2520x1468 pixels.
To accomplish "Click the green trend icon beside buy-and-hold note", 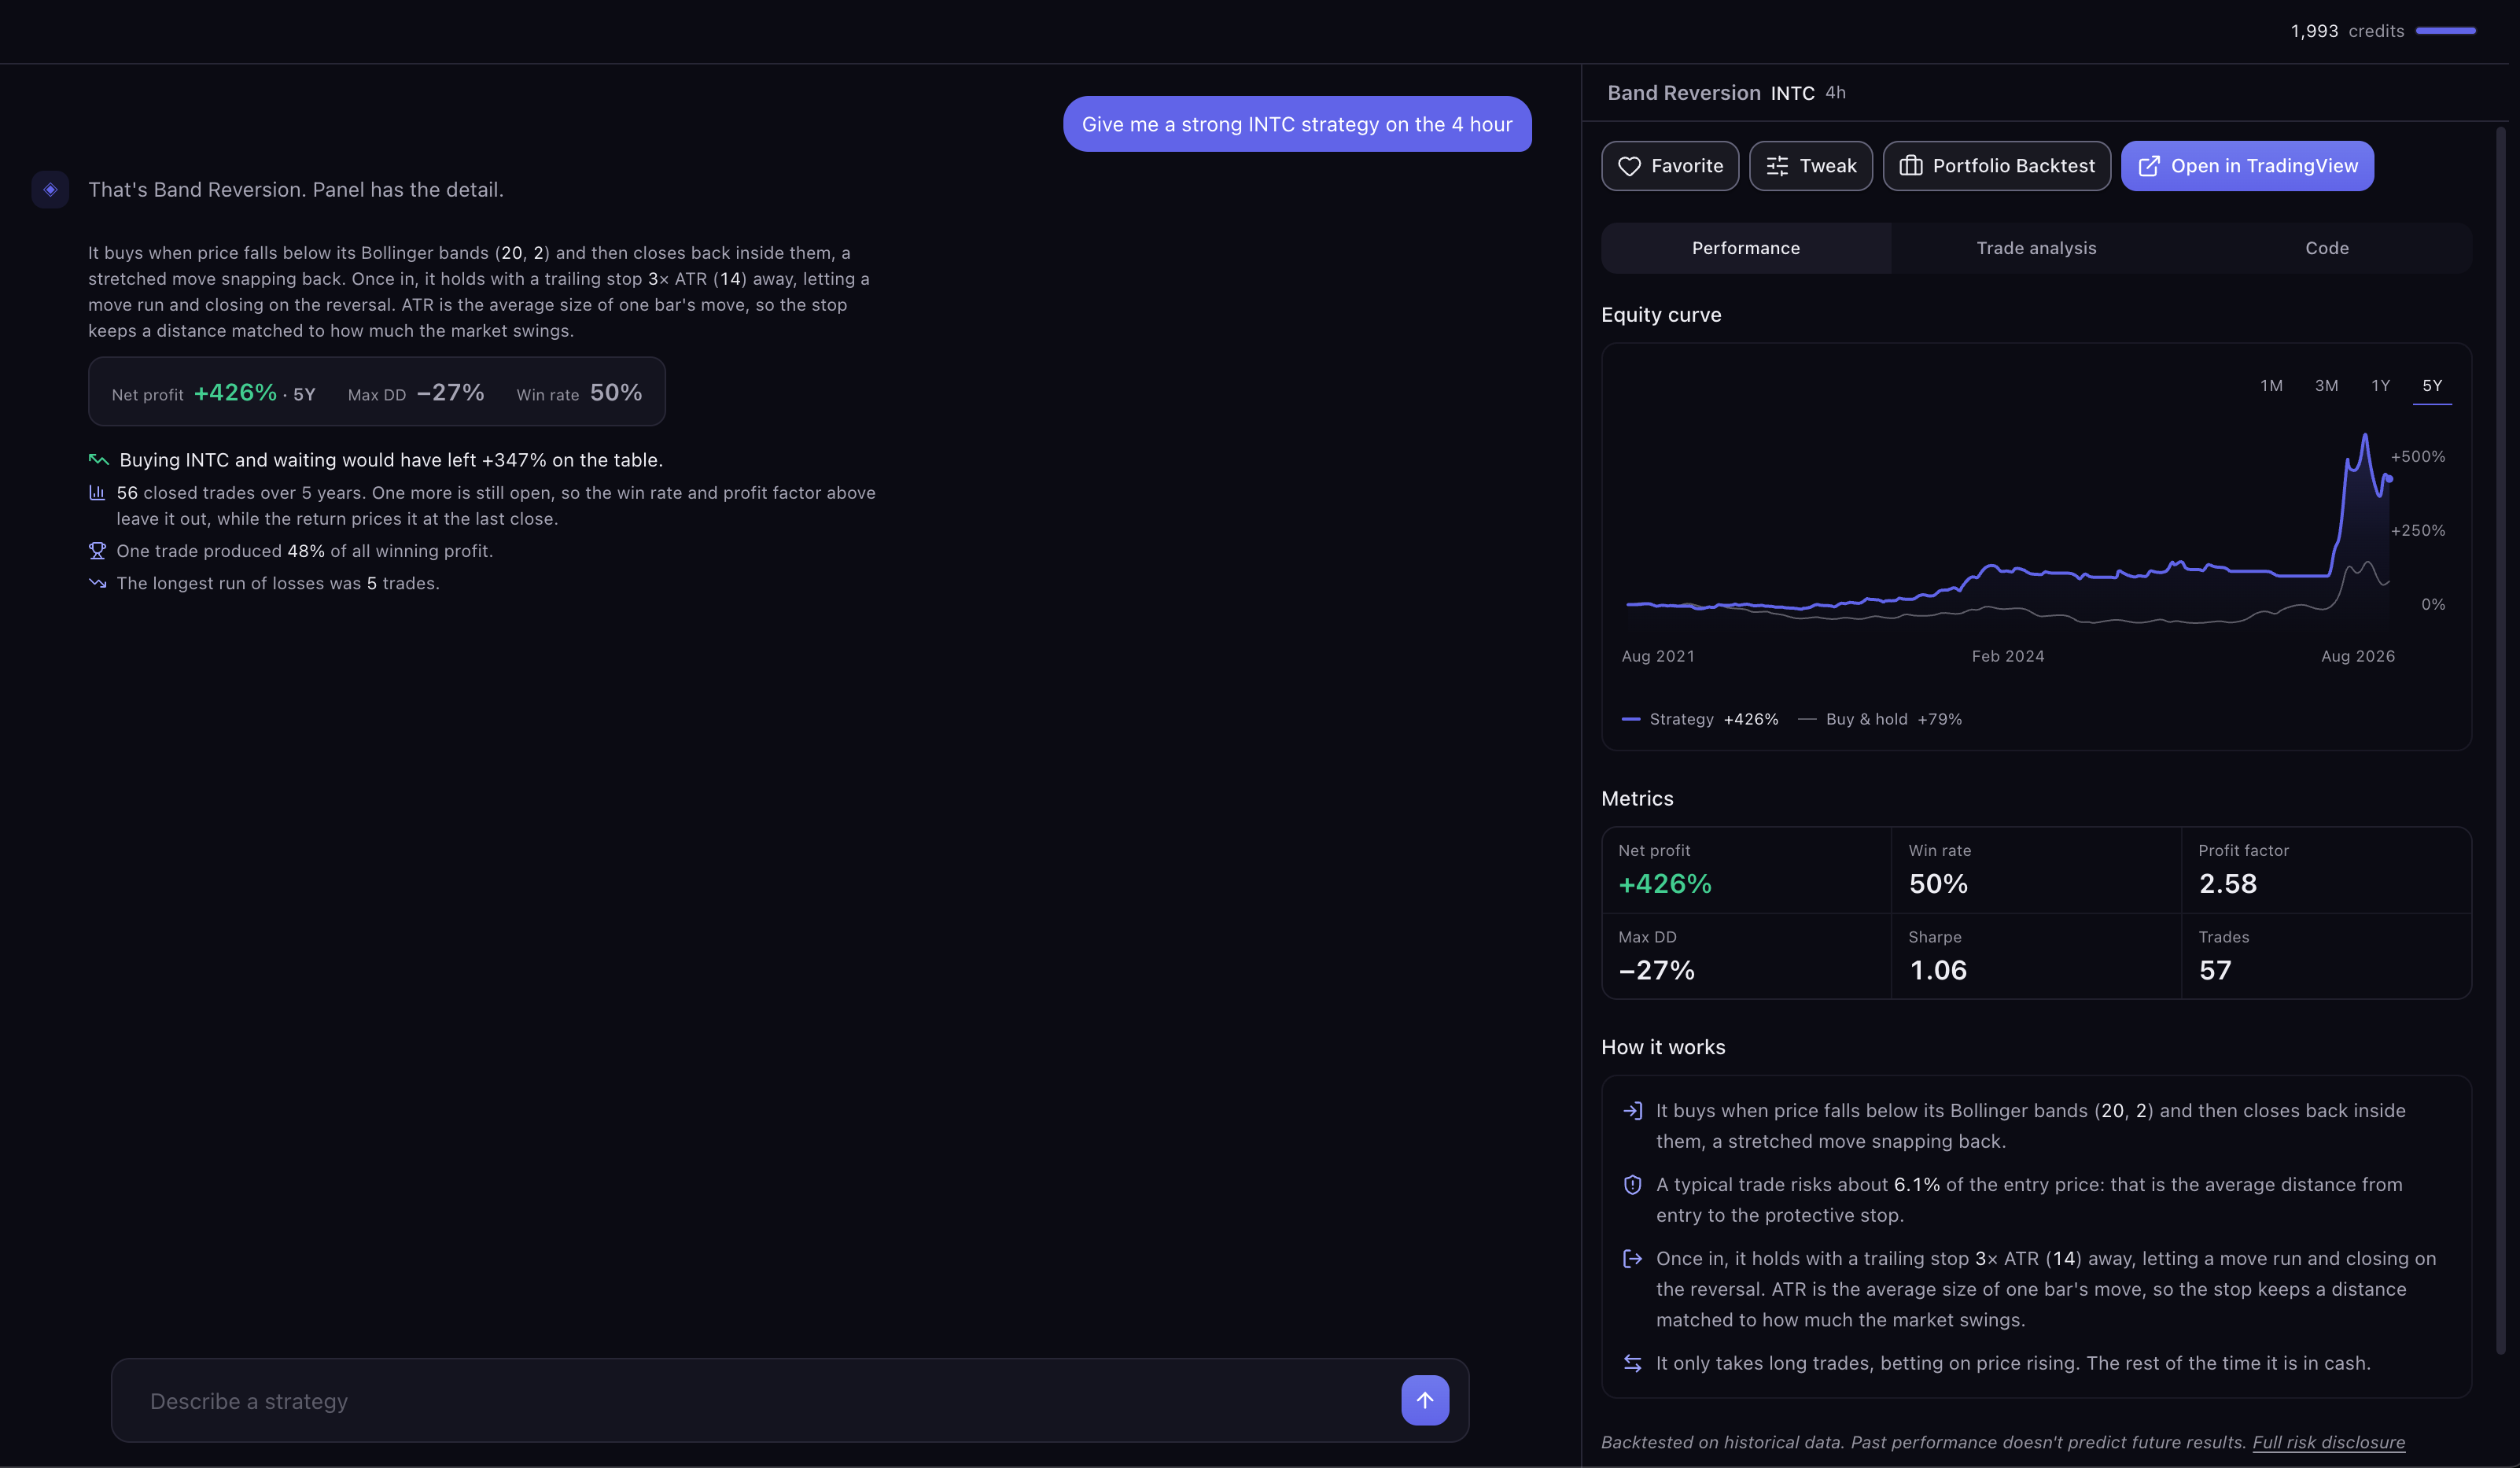I will (x=98, y=460).
